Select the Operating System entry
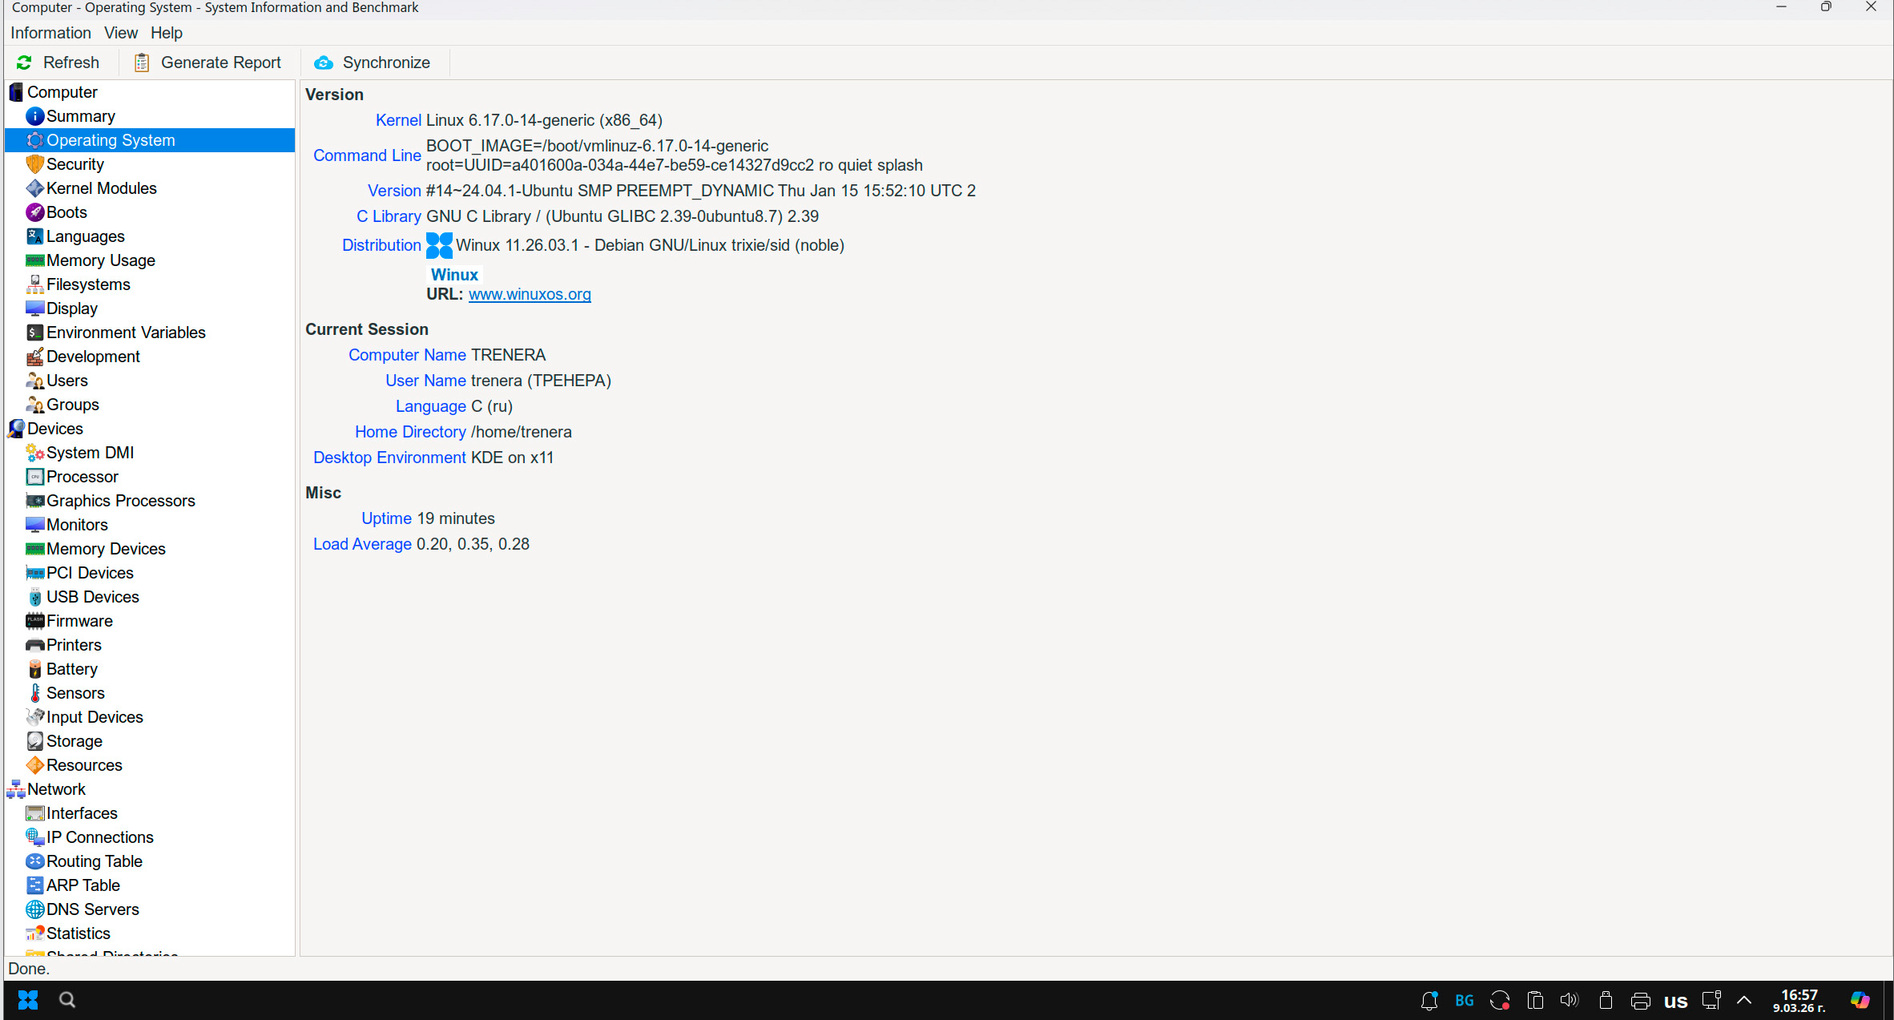The image size is (1894, 1020). point(150,140)
